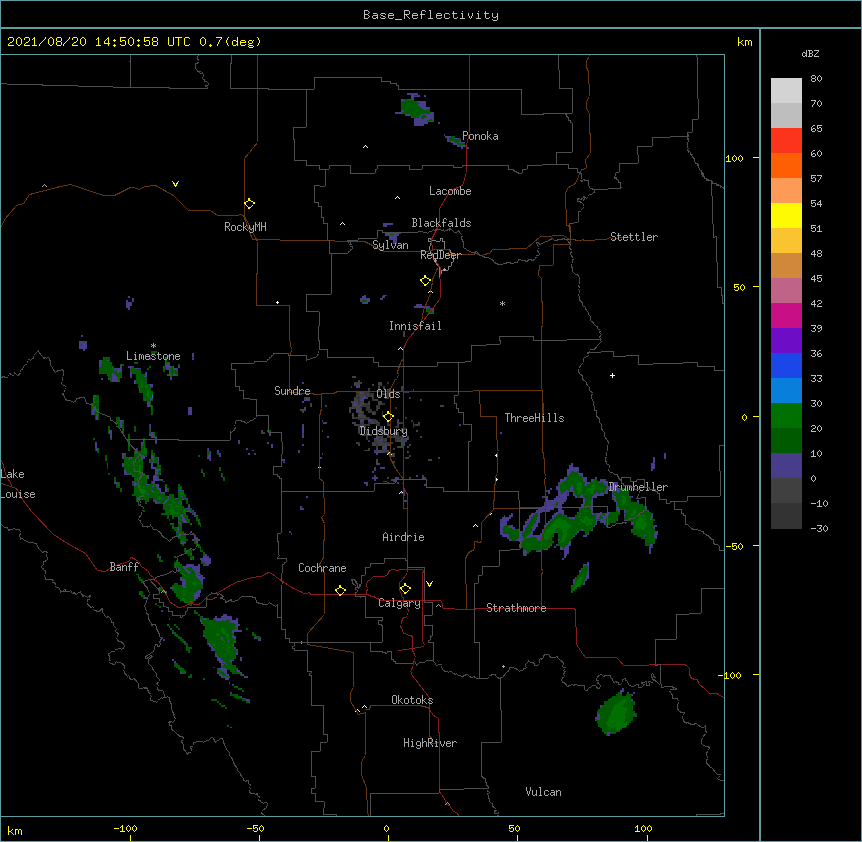Click the yellow diamond marker near RockyMH

pyautogui.click(x=249, y=204)
